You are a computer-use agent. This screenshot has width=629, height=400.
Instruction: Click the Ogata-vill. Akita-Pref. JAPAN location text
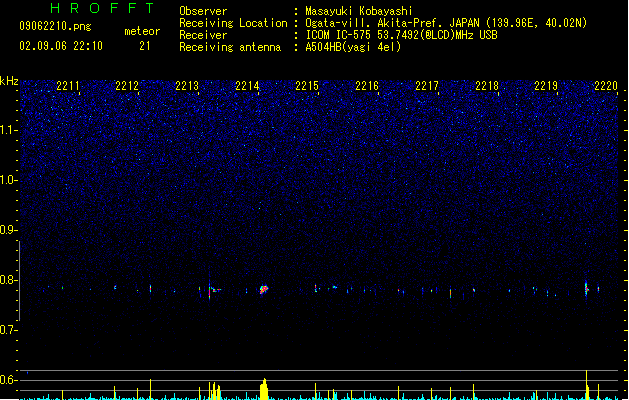(446, 23)
